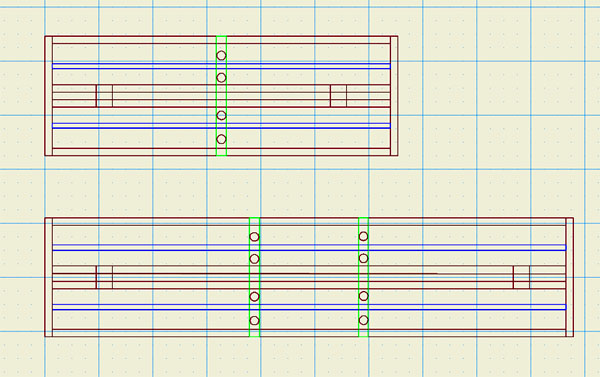Select the small left rectangle in top drawing's middle rail
This screenshot has height=377, width=600.
pyautogui.click(x=104, y=96)
